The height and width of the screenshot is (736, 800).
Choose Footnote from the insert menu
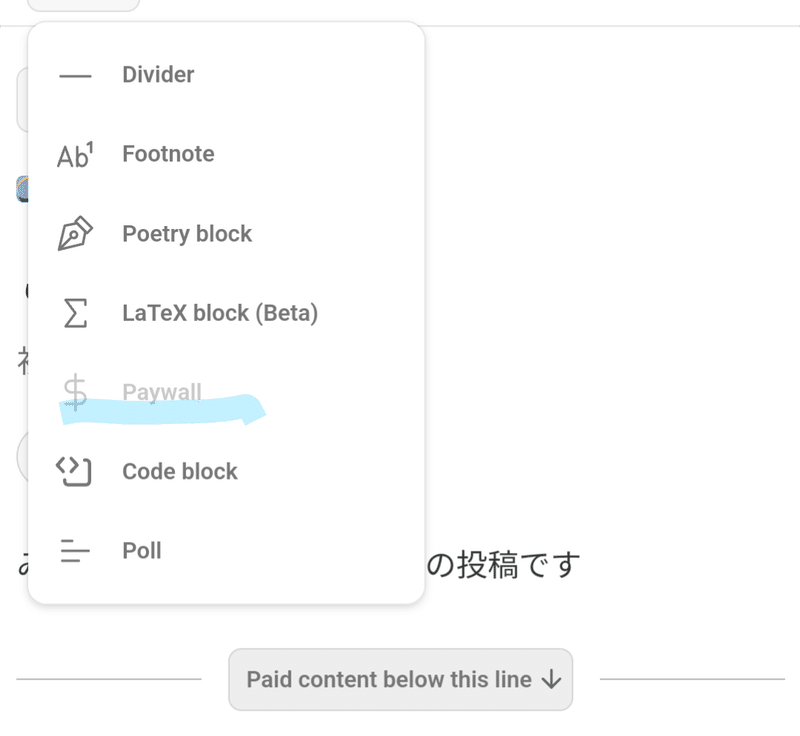pyautogui.click(x=226, y=154)
